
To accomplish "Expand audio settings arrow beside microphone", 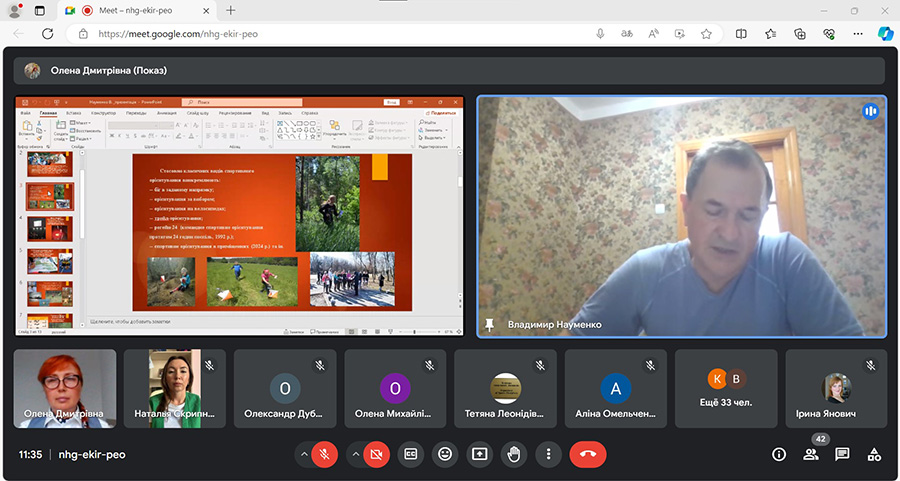I will 303,454.
